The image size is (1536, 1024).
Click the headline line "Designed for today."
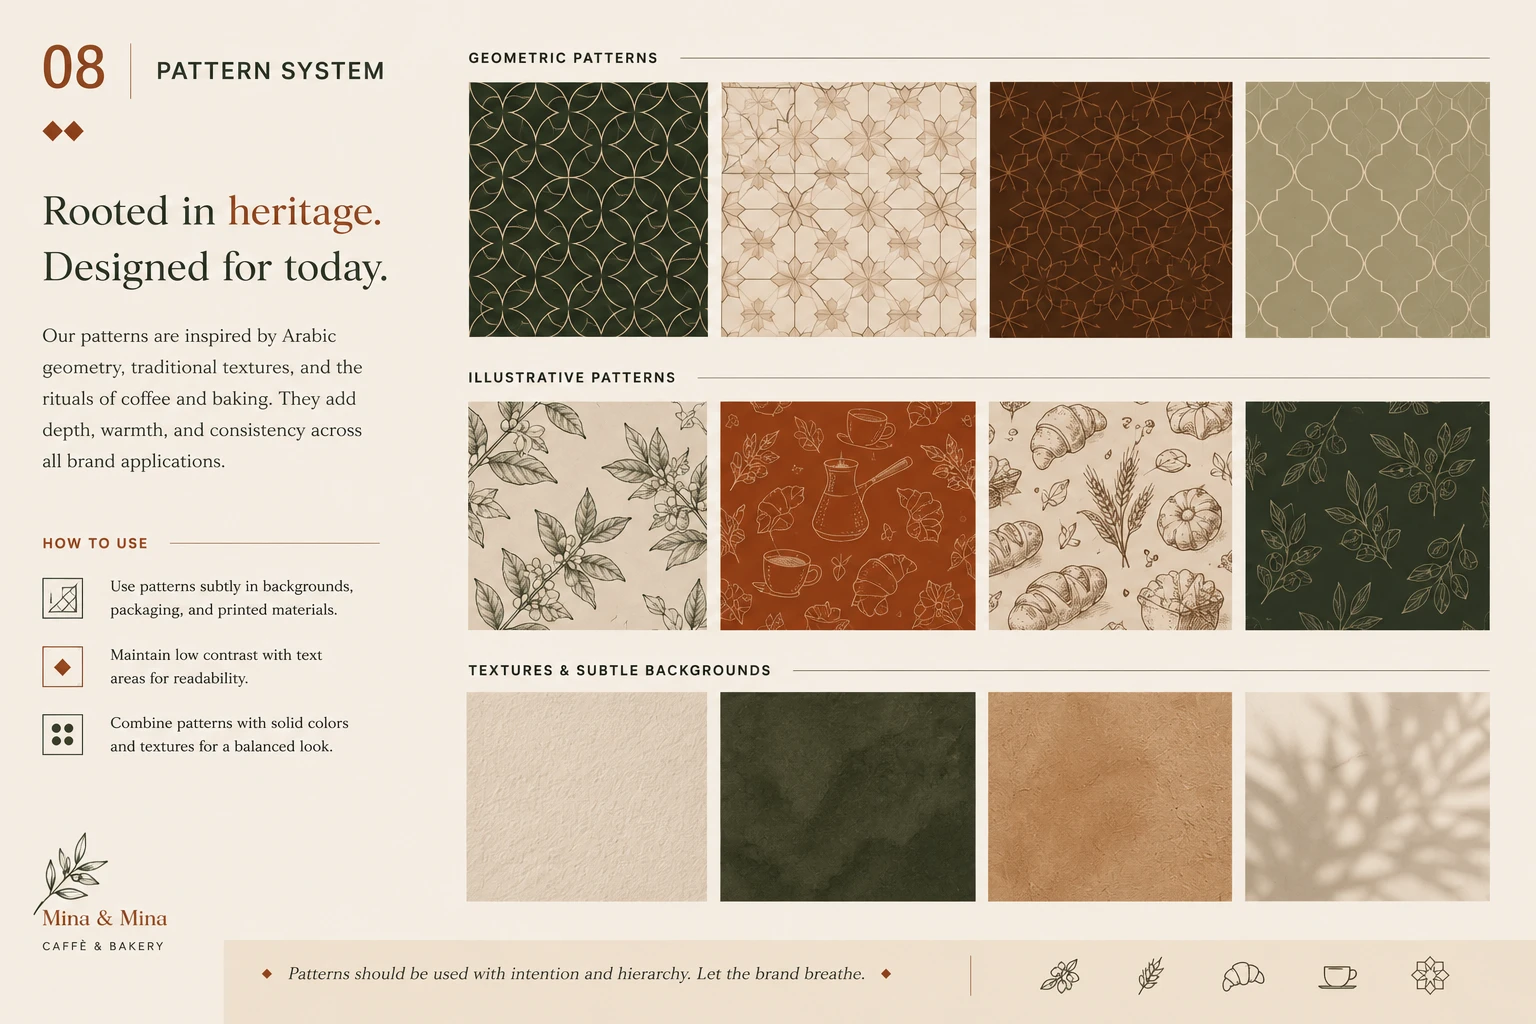(215, 267)
